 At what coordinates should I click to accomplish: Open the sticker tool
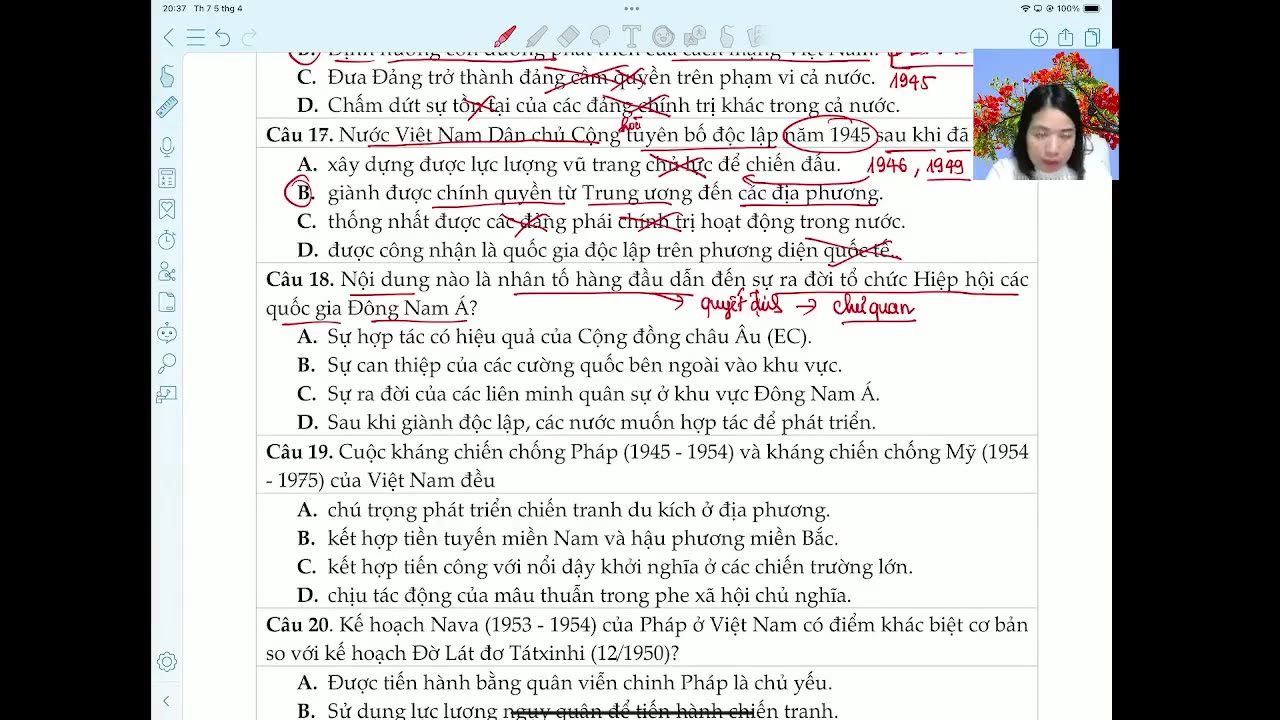[x=662, y=38]
